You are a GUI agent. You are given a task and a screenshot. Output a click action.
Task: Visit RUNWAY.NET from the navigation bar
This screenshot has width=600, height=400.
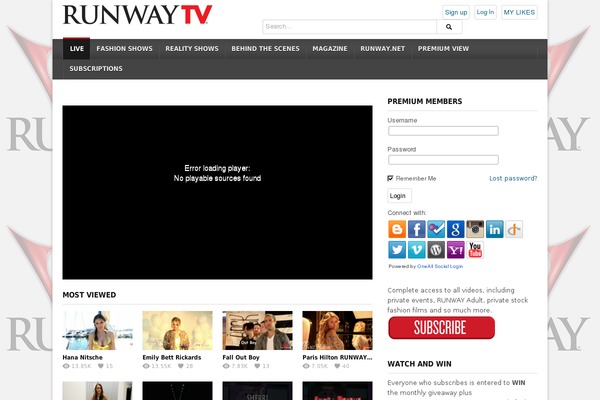(382, 49)
